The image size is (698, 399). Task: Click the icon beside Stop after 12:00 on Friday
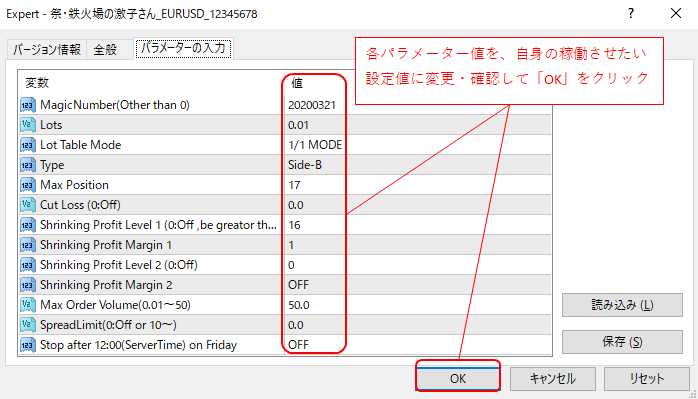(x=28, y=345)
